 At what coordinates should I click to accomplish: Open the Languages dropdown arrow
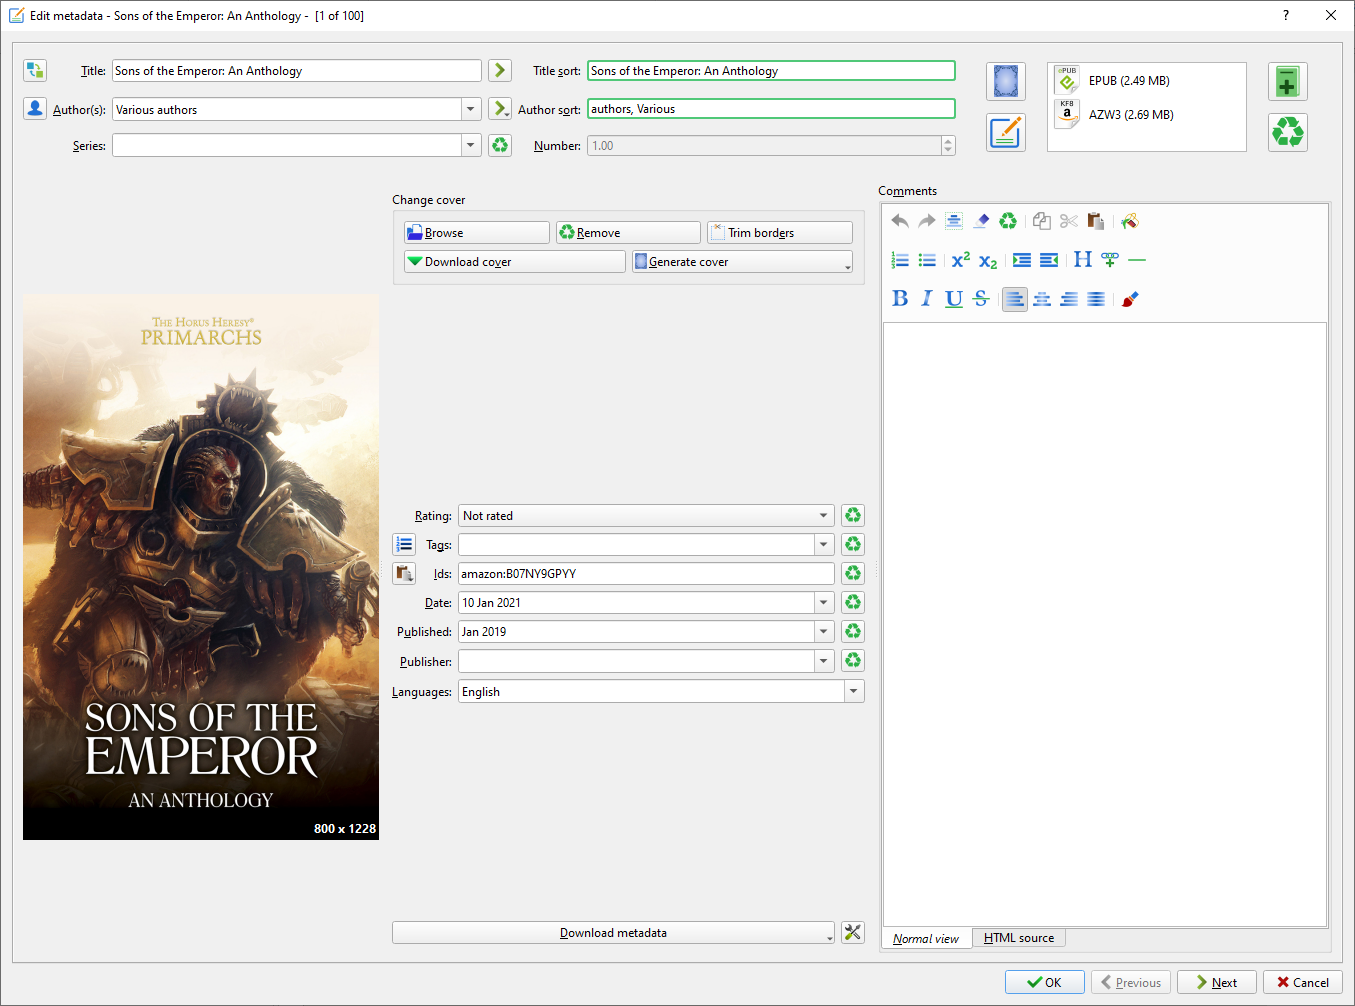pos(853,692)
